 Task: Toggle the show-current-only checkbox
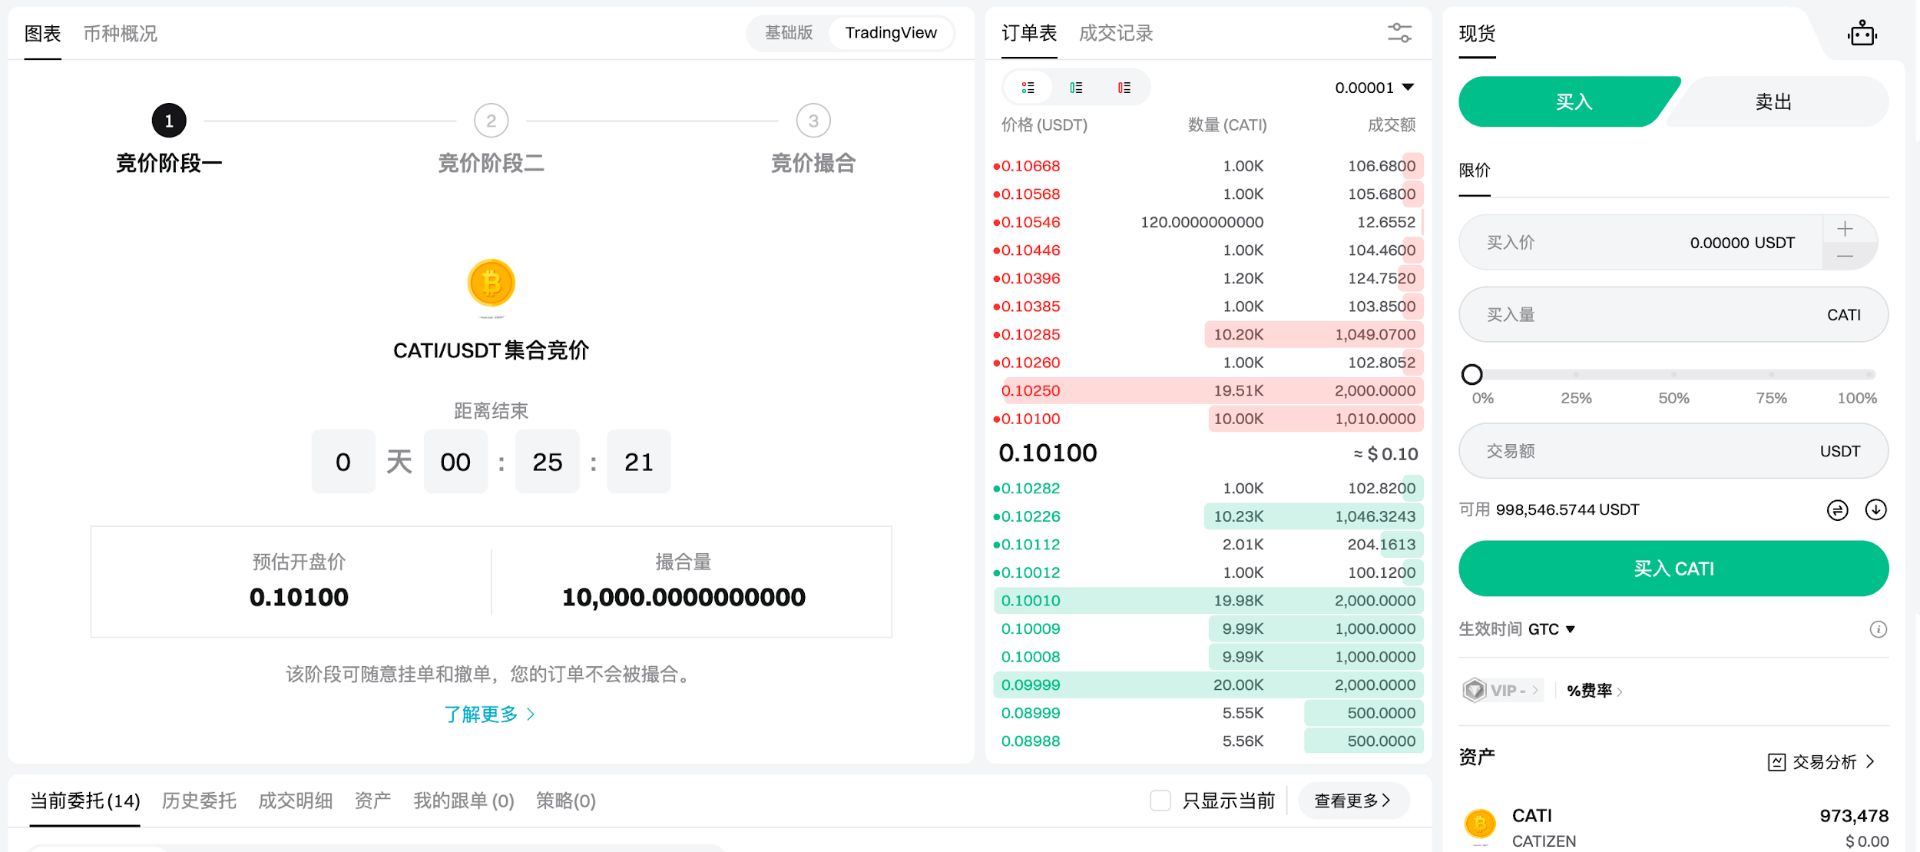click(x=1160, y=801)
